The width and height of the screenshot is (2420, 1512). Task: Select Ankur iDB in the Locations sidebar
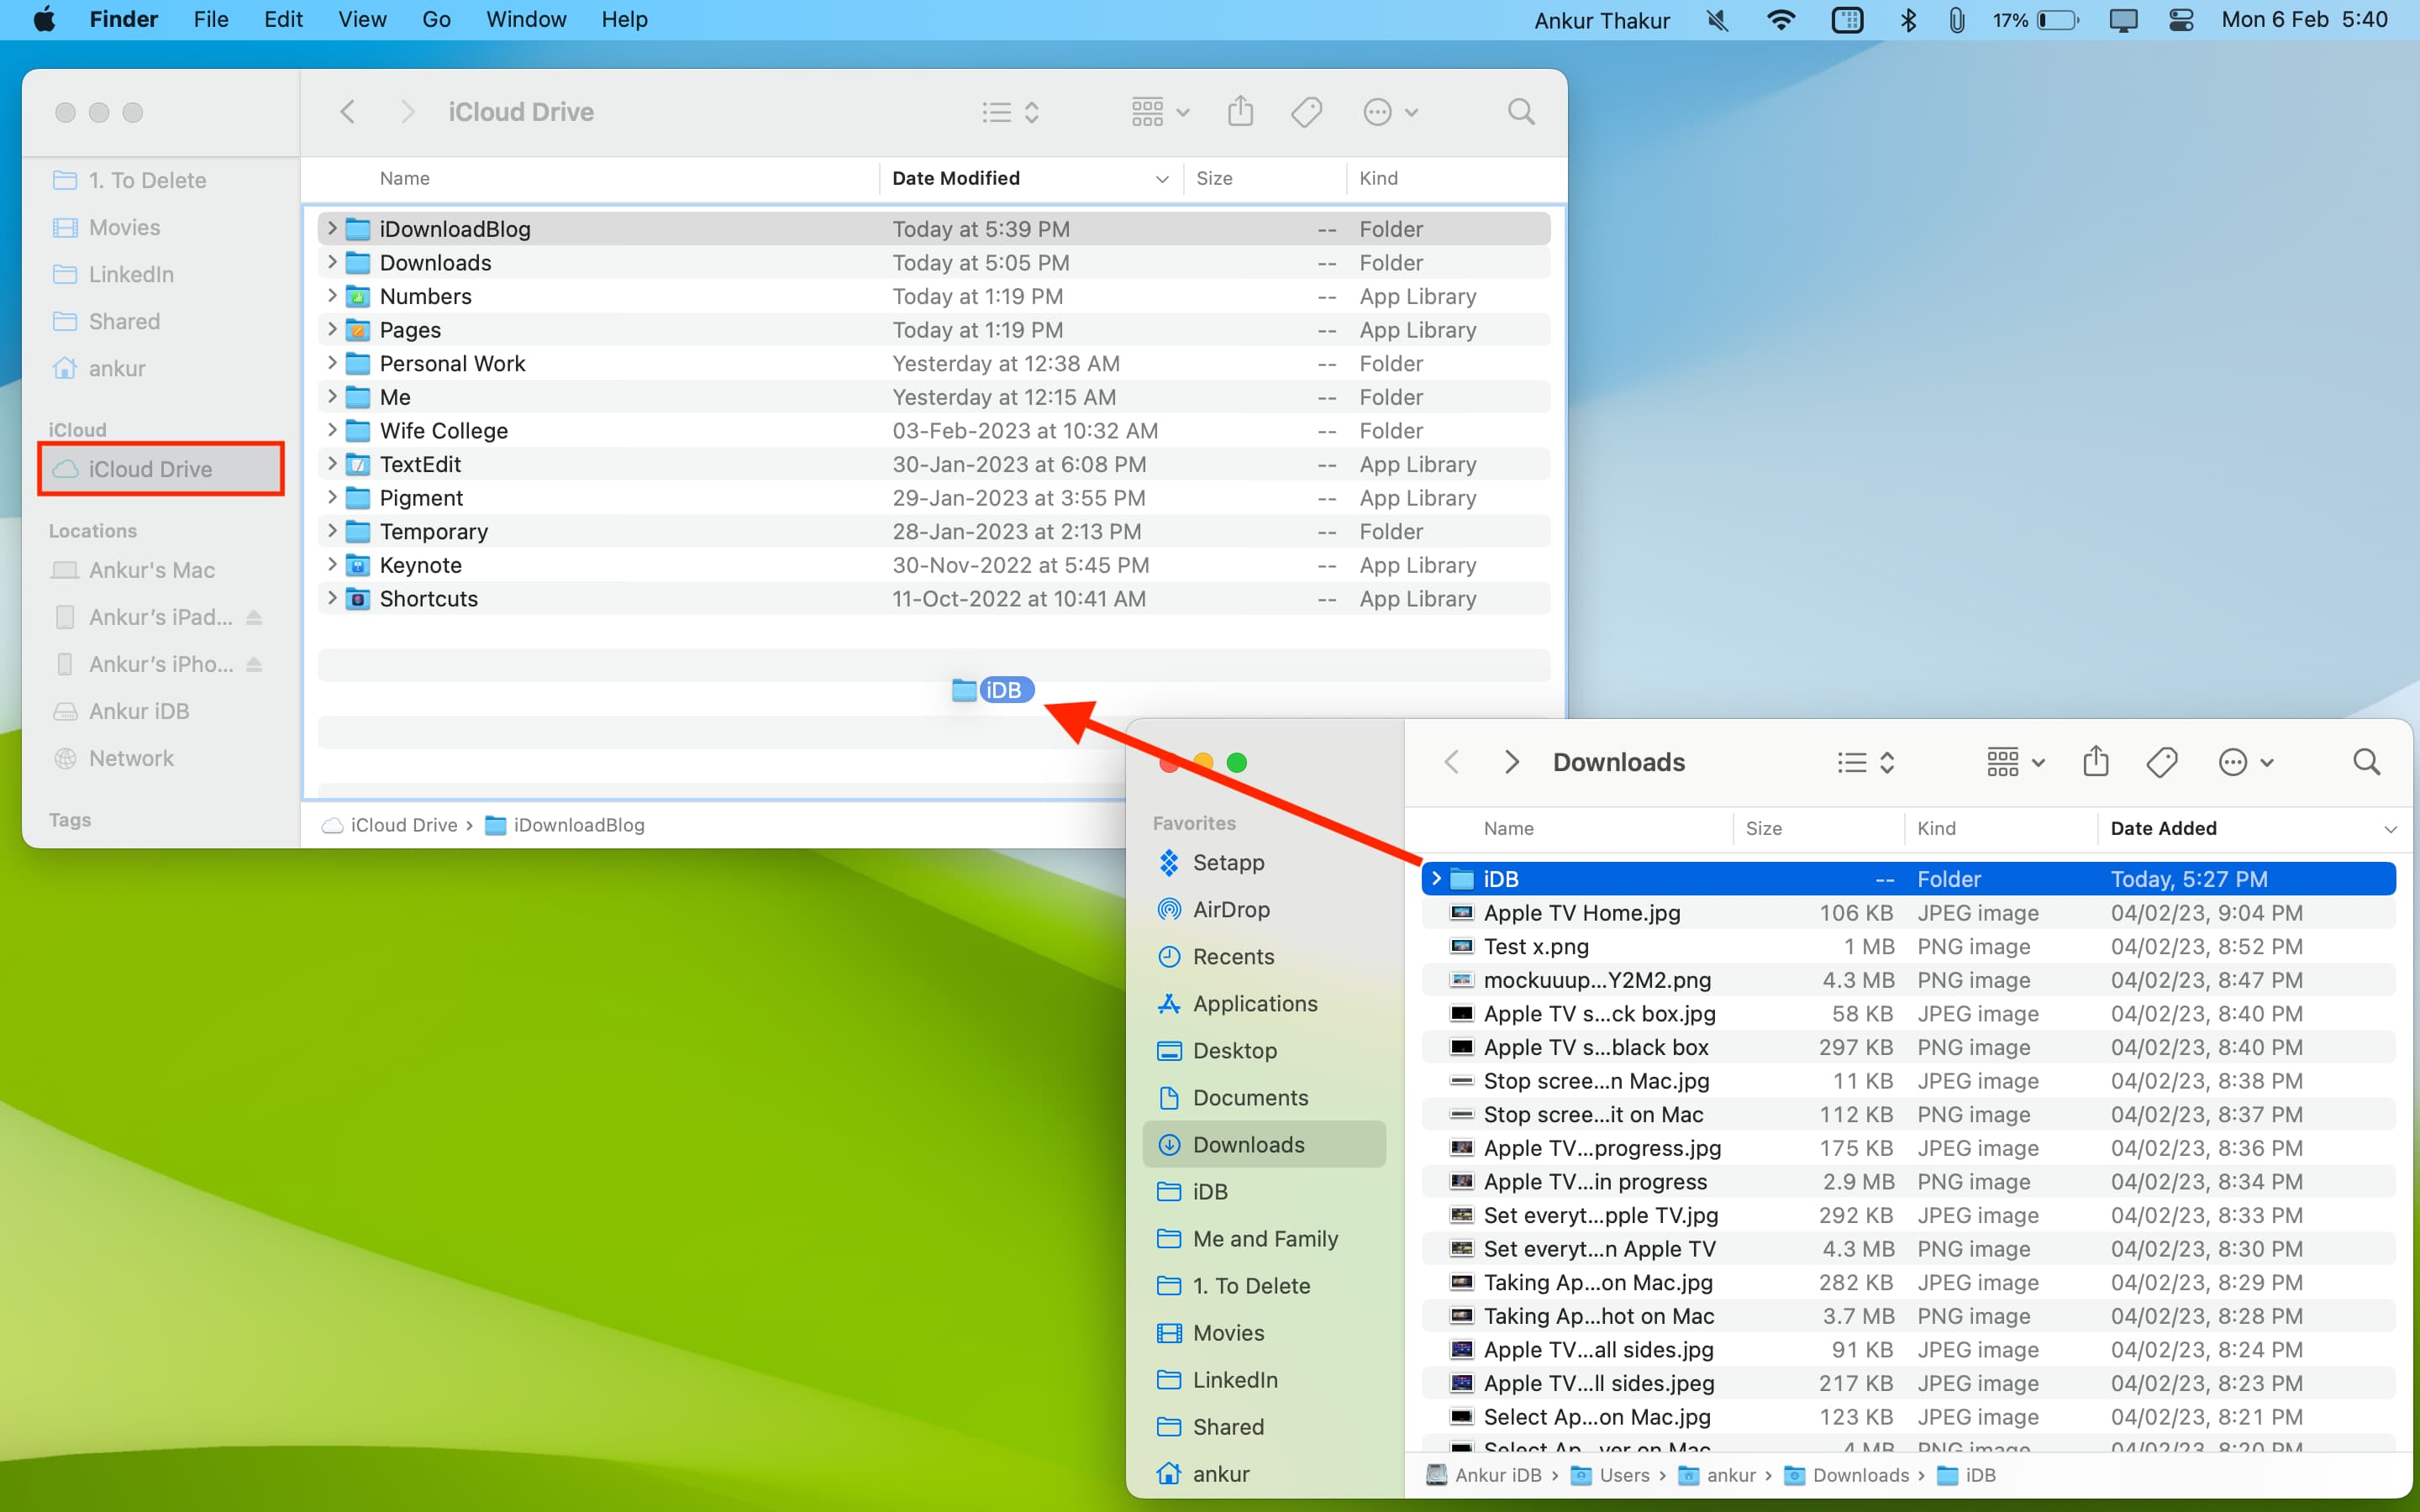click(139, 711)
